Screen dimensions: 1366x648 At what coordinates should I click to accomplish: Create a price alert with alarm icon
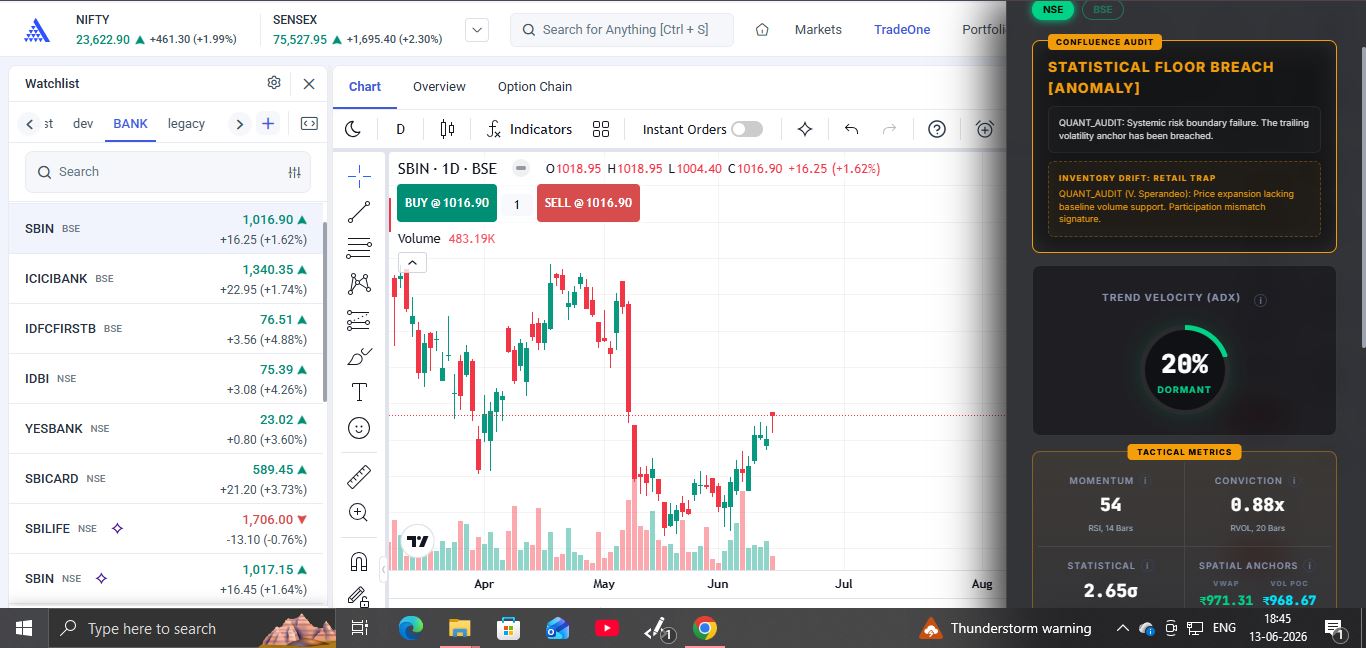(x=985, y=129)
